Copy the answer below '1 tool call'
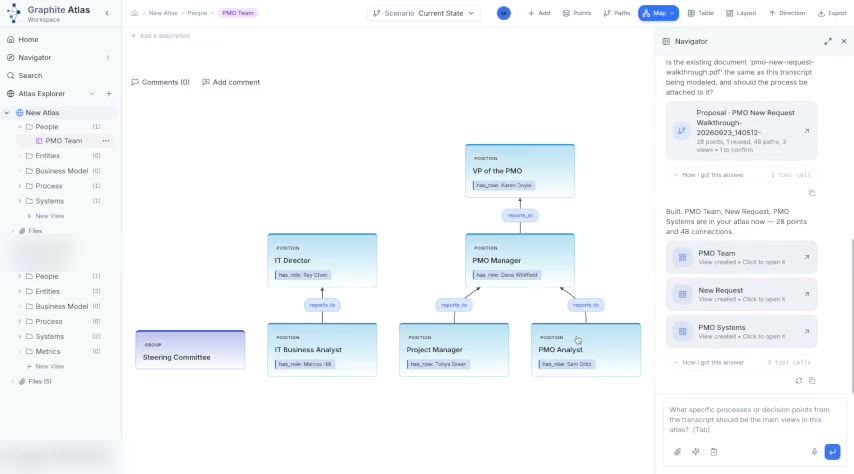This screenshot has width=854, height=474. point(812,193)
